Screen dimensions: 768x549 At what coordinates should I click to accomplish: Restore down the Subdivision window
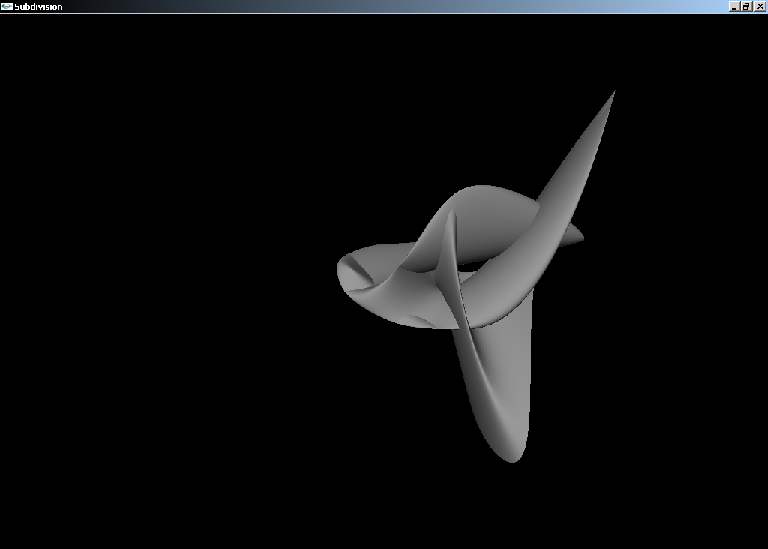(746, 6)
